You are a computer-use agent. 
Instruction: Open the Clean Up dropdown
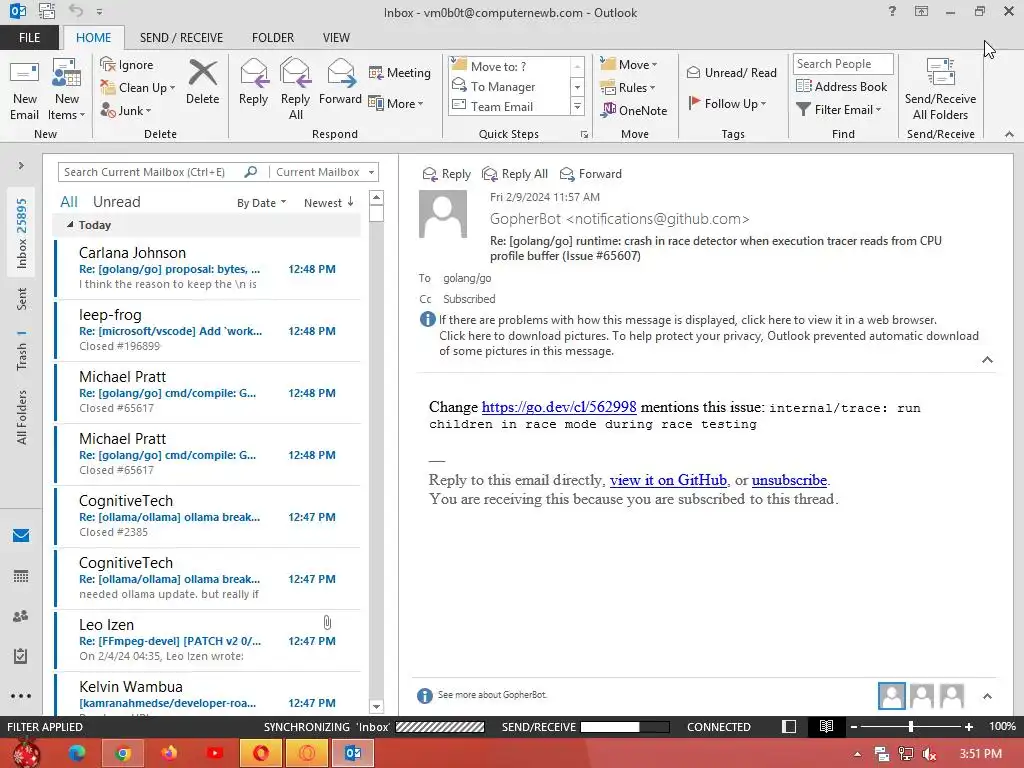[x=138, y=88]
